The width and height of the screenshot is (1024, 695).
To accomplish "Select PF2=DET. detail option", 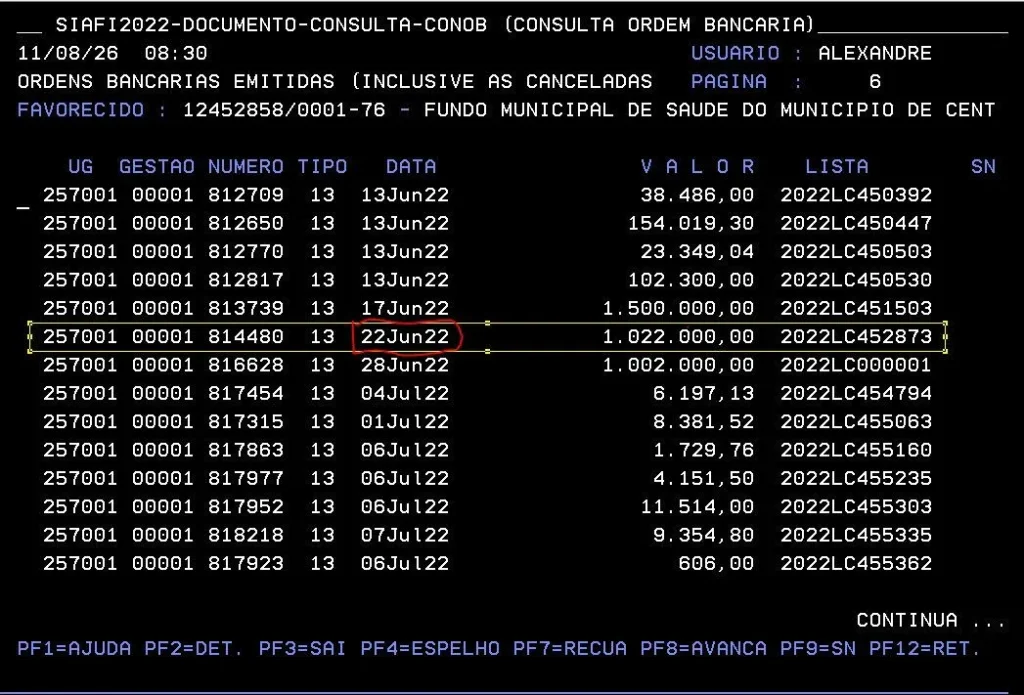I will coord(194,649).
